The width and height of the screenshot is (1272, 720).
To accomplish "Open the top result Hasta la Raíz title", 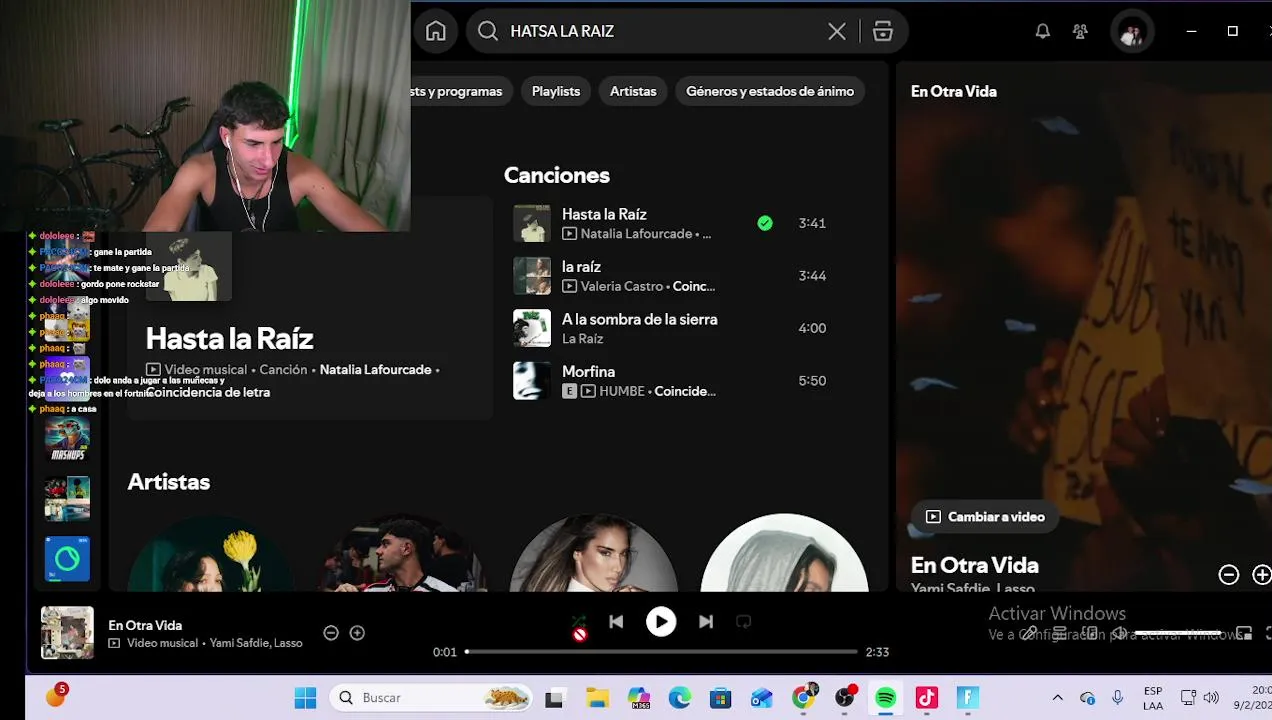I will point(229,338).
